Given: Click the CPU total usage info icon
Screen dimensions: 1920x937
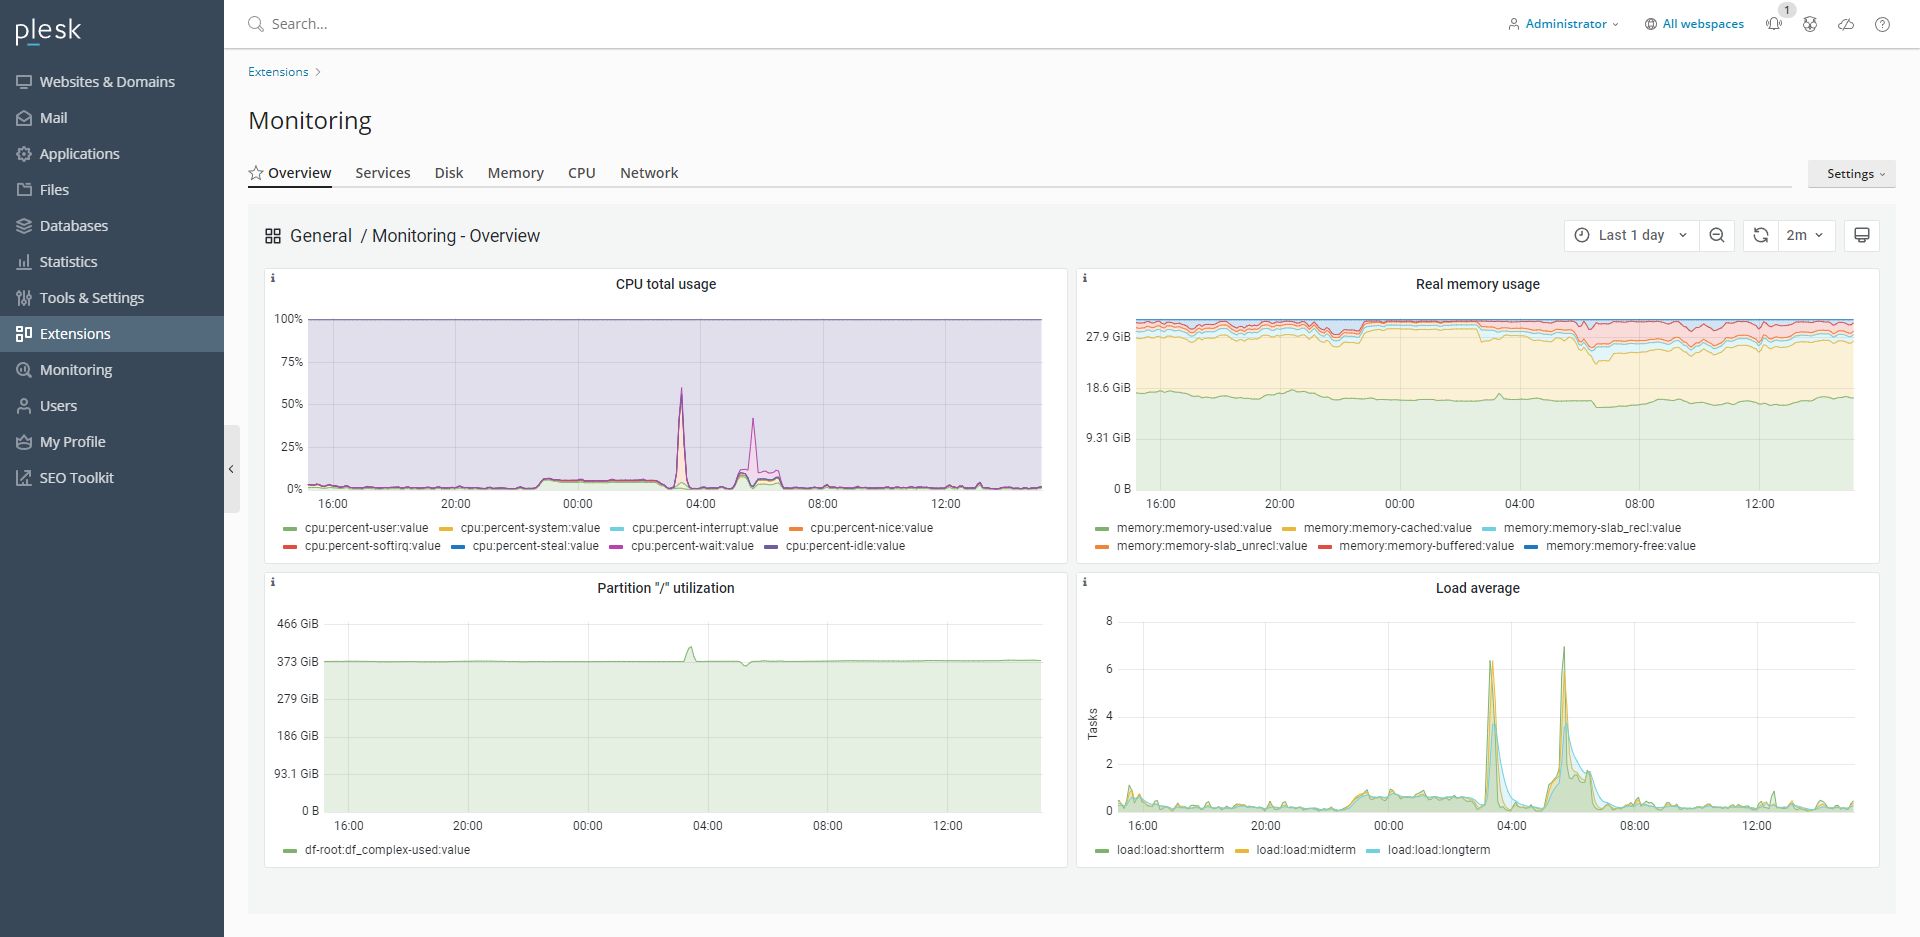Looking at the screenshot, I should click(273, 278).
